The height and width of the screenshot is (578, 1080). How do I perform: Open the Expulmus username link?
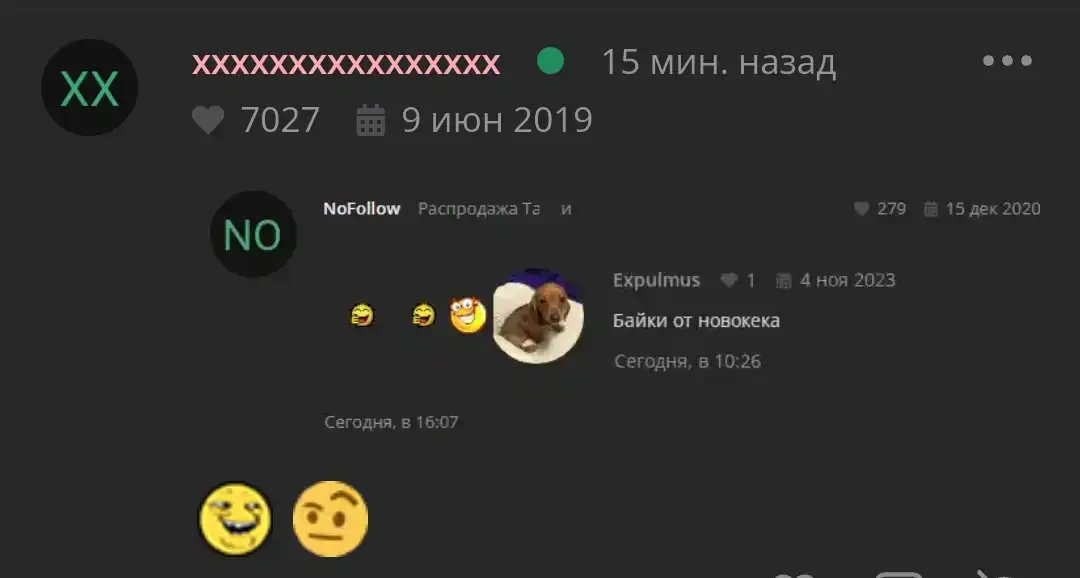[656, 280]
